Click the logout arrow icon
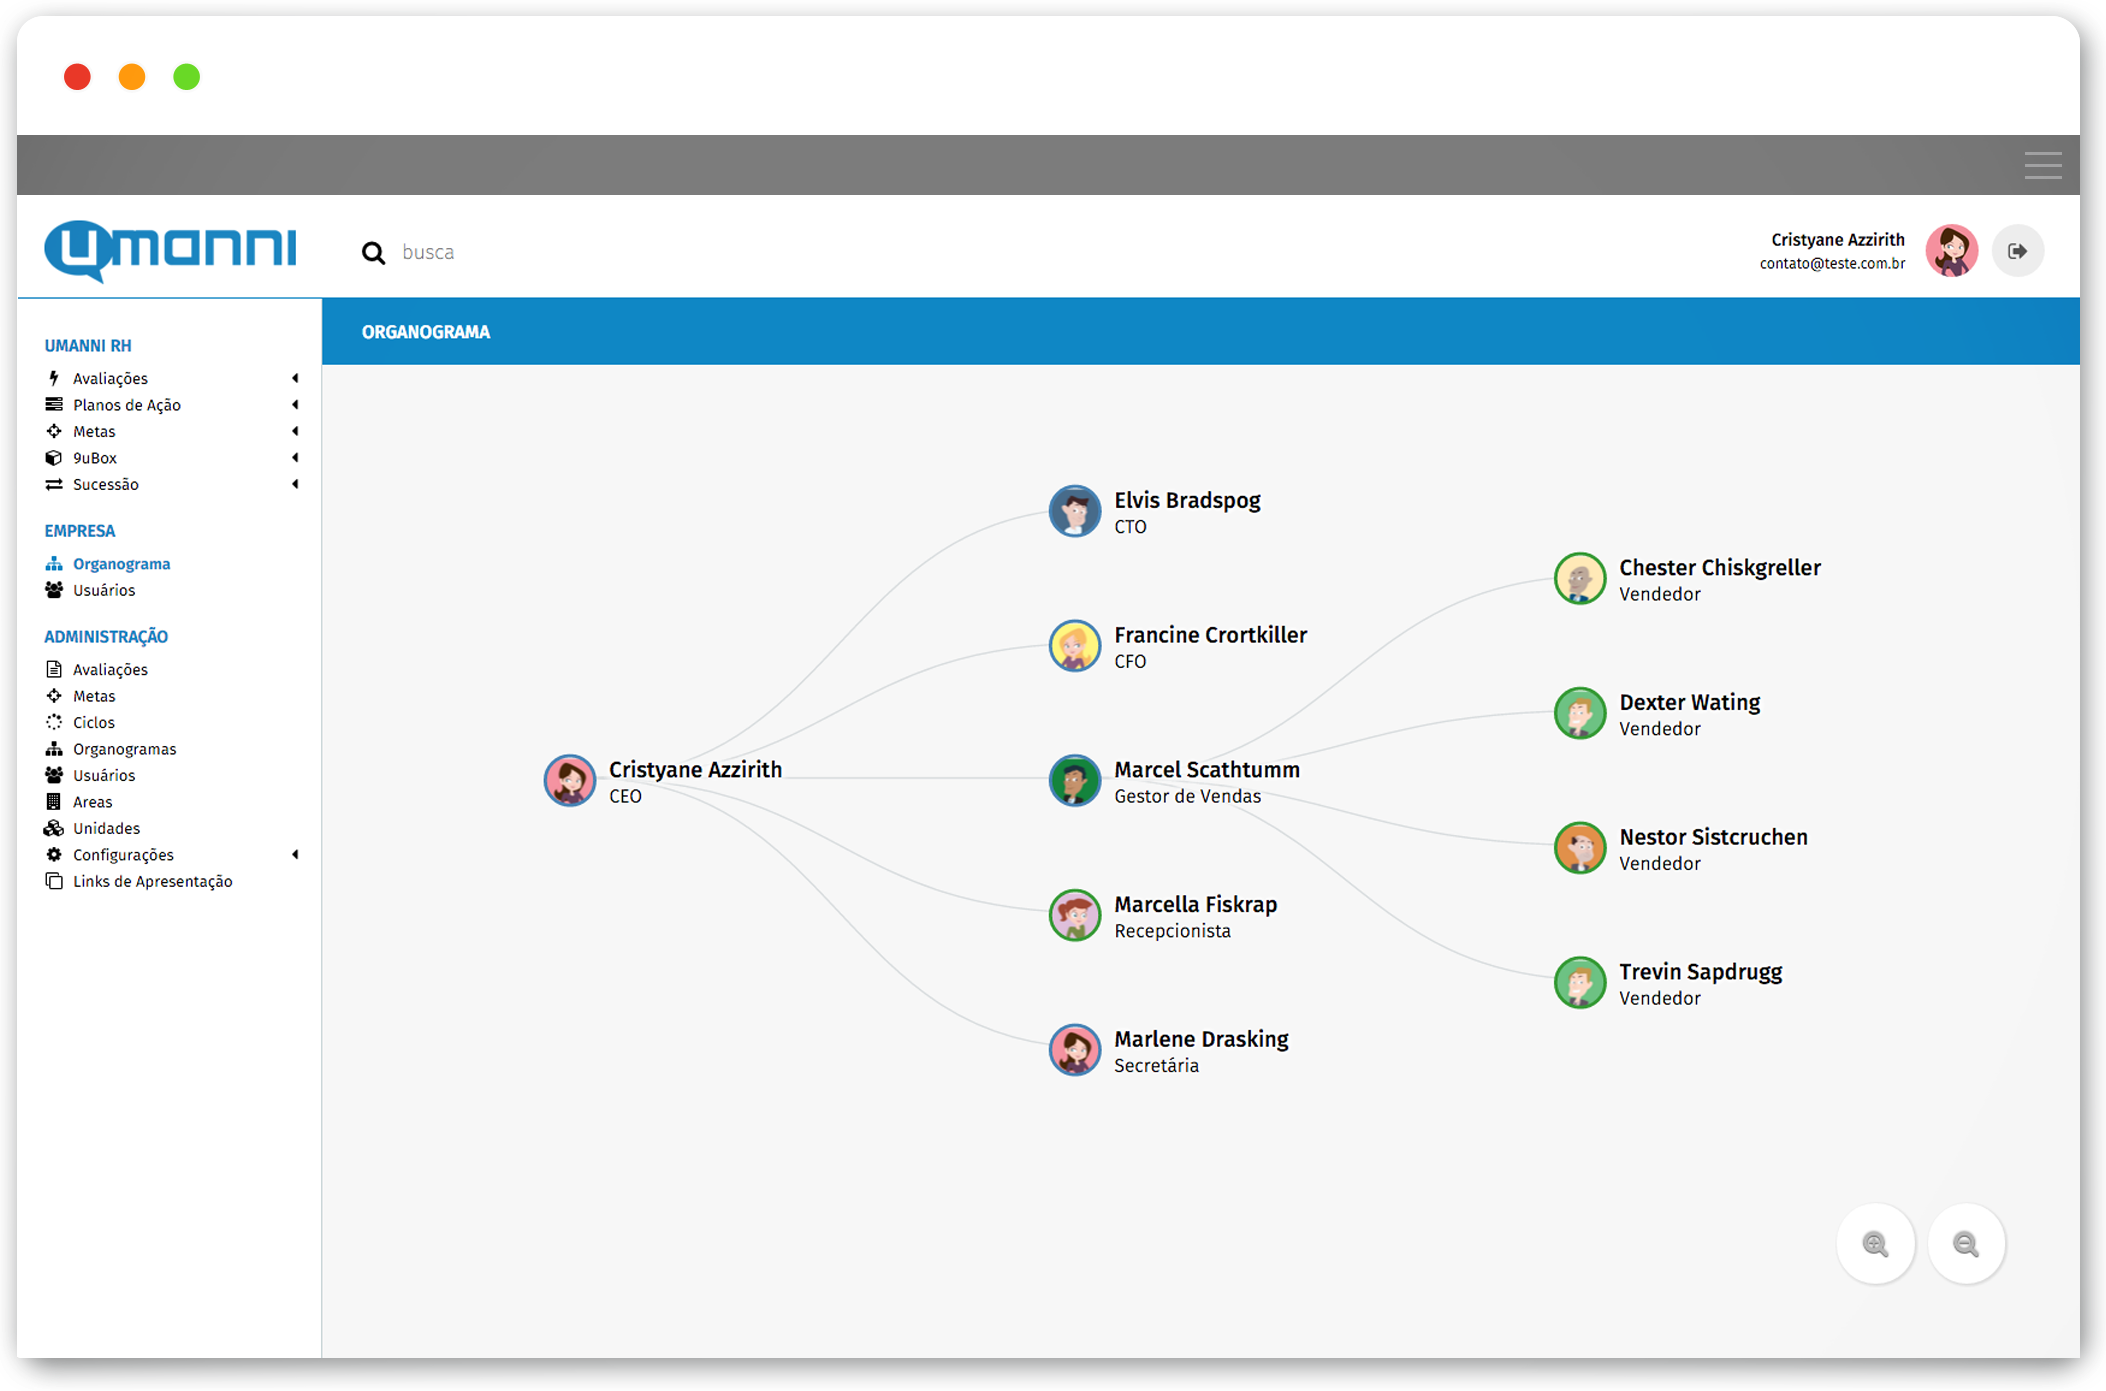The width and height of the screenshot is (2106, 1391). click(2017, 251)
